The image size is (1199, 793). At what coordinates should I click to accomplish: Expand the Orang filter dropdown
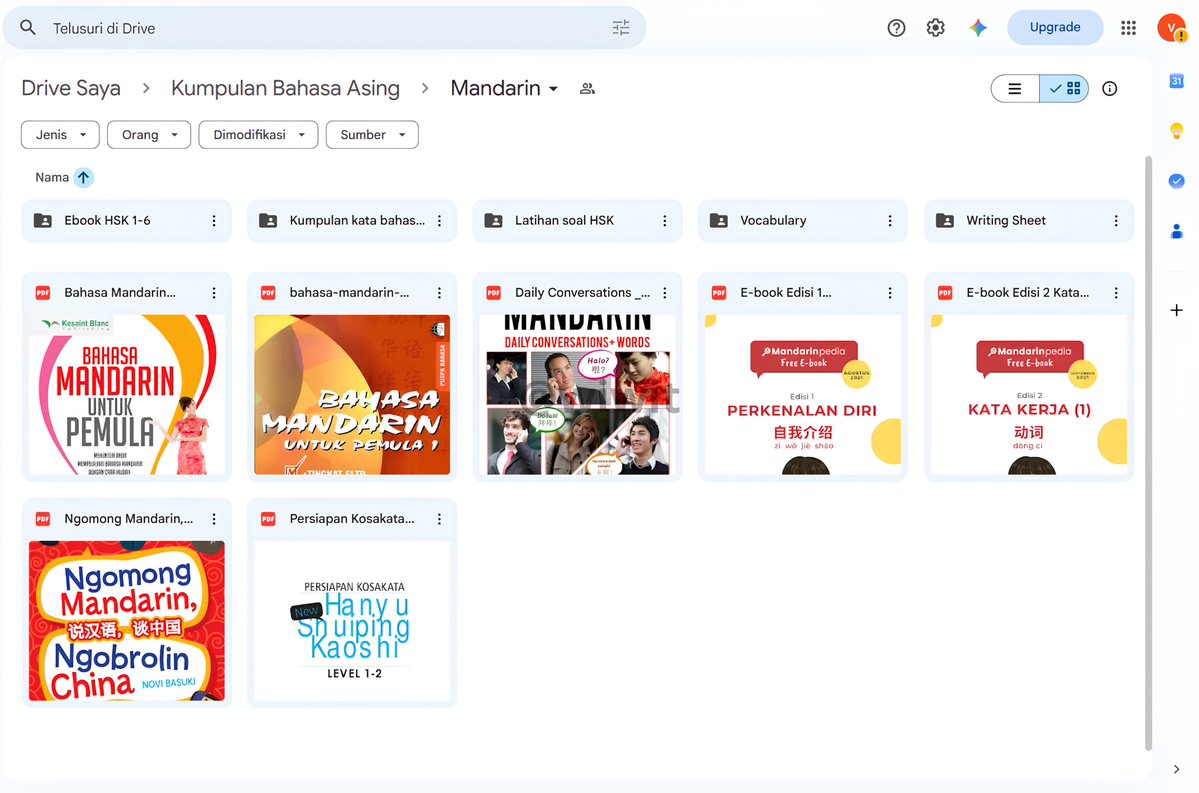(149, 135)
